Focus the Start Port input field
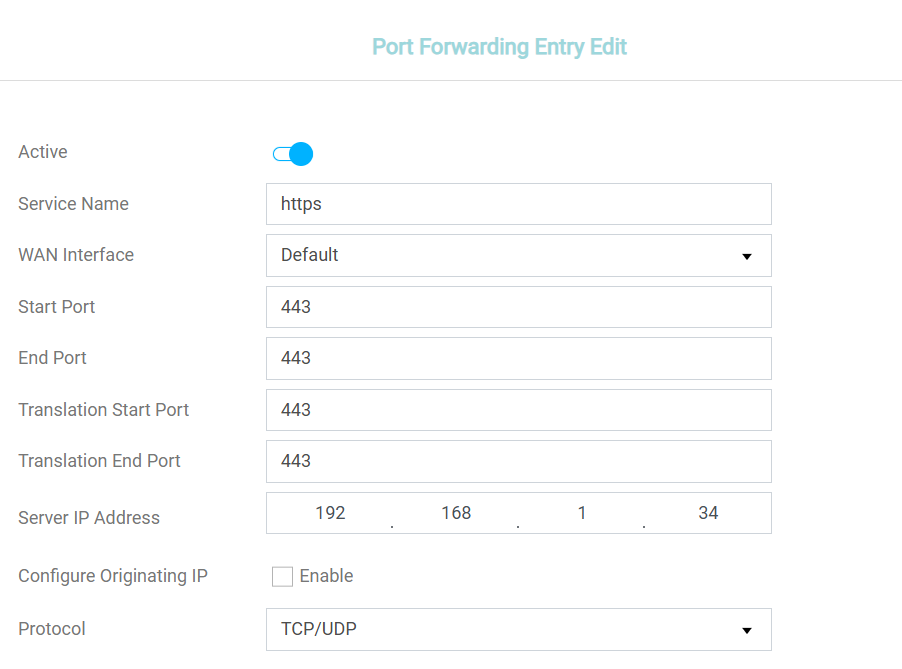This screenshot has width=902, height=669. (x=518, y=307)
